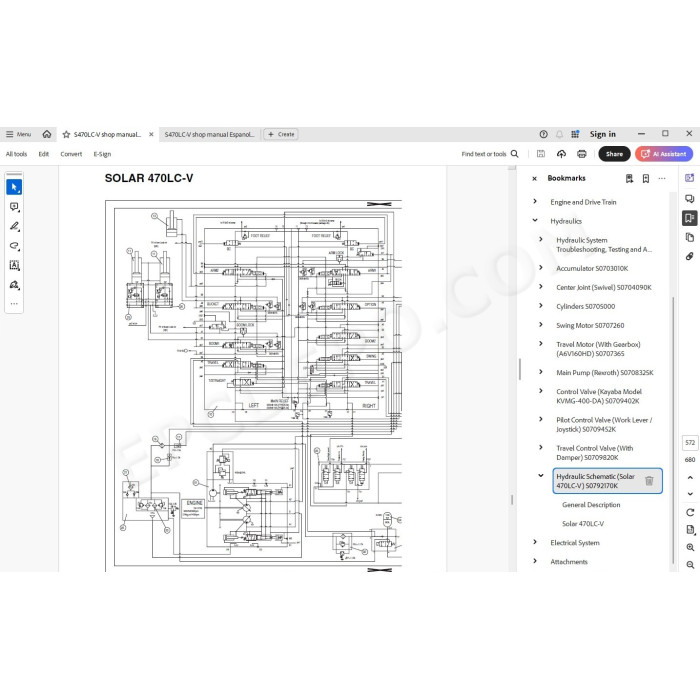Click the Share button
The image size is (700, 700).
tap(614, 154)
